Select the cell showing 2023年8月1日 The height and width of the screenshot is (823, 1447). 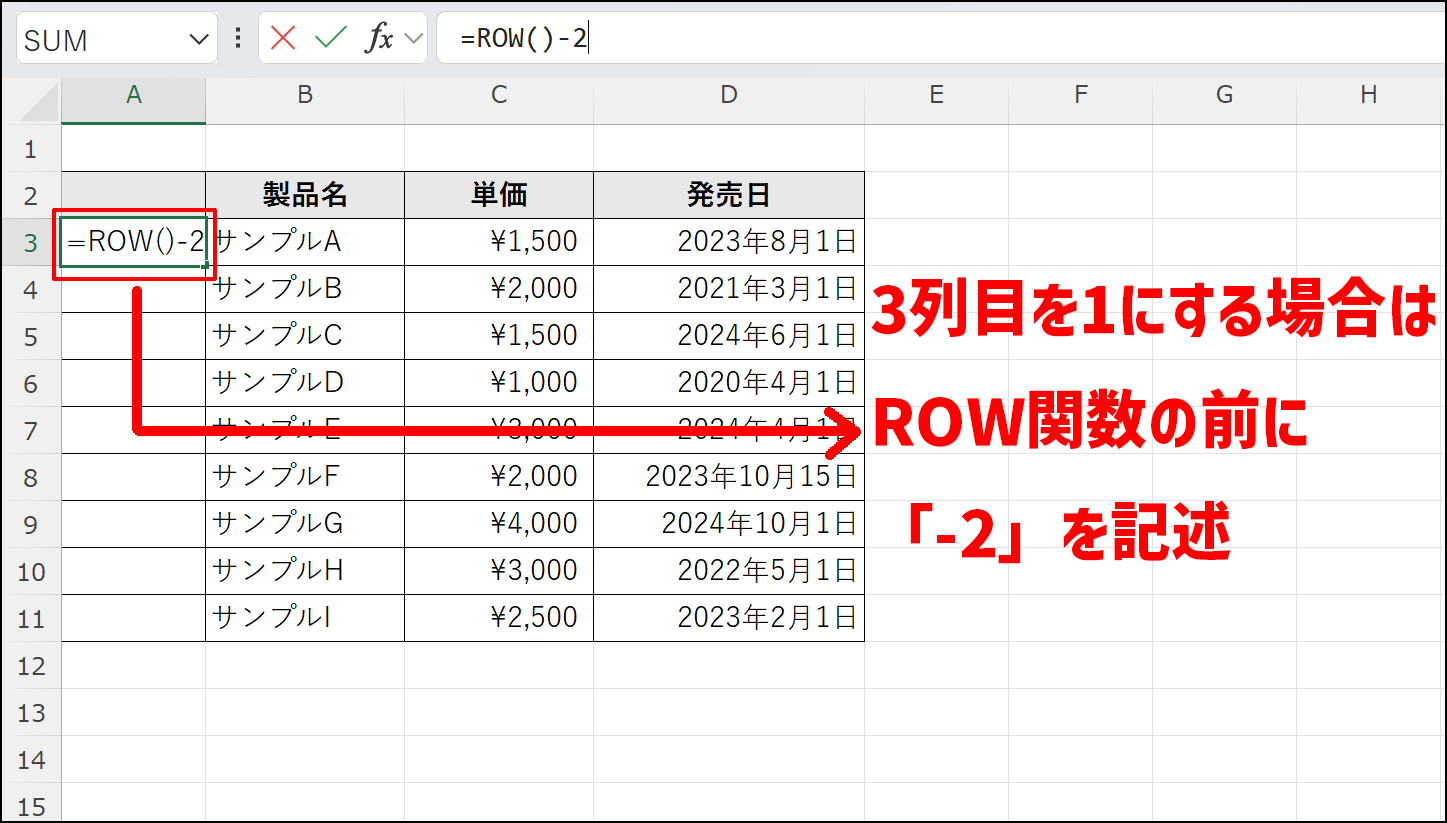(728, 241)
